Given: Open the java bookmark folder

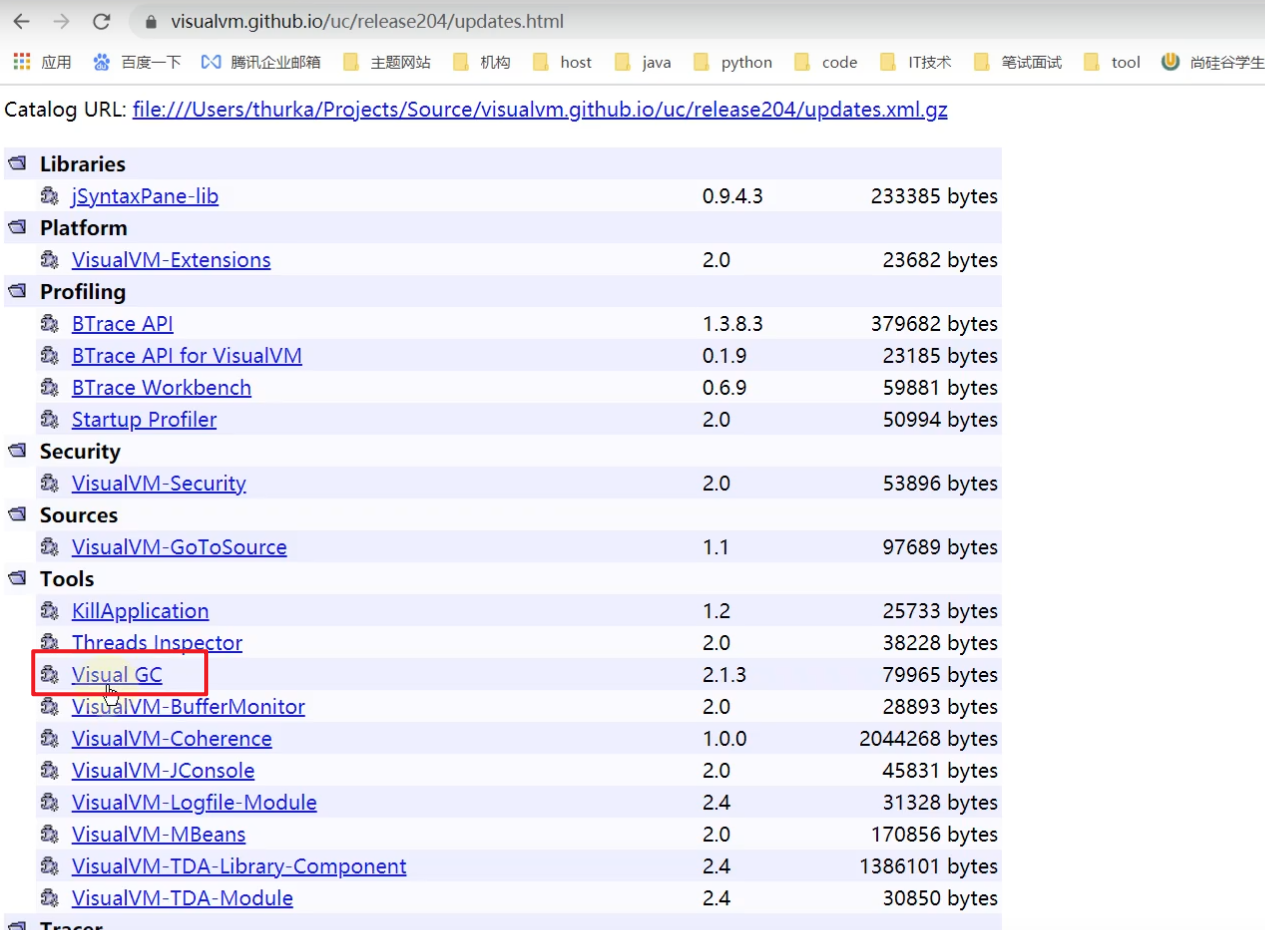Looking at the screenshot, I should click(x=642, y=62).
